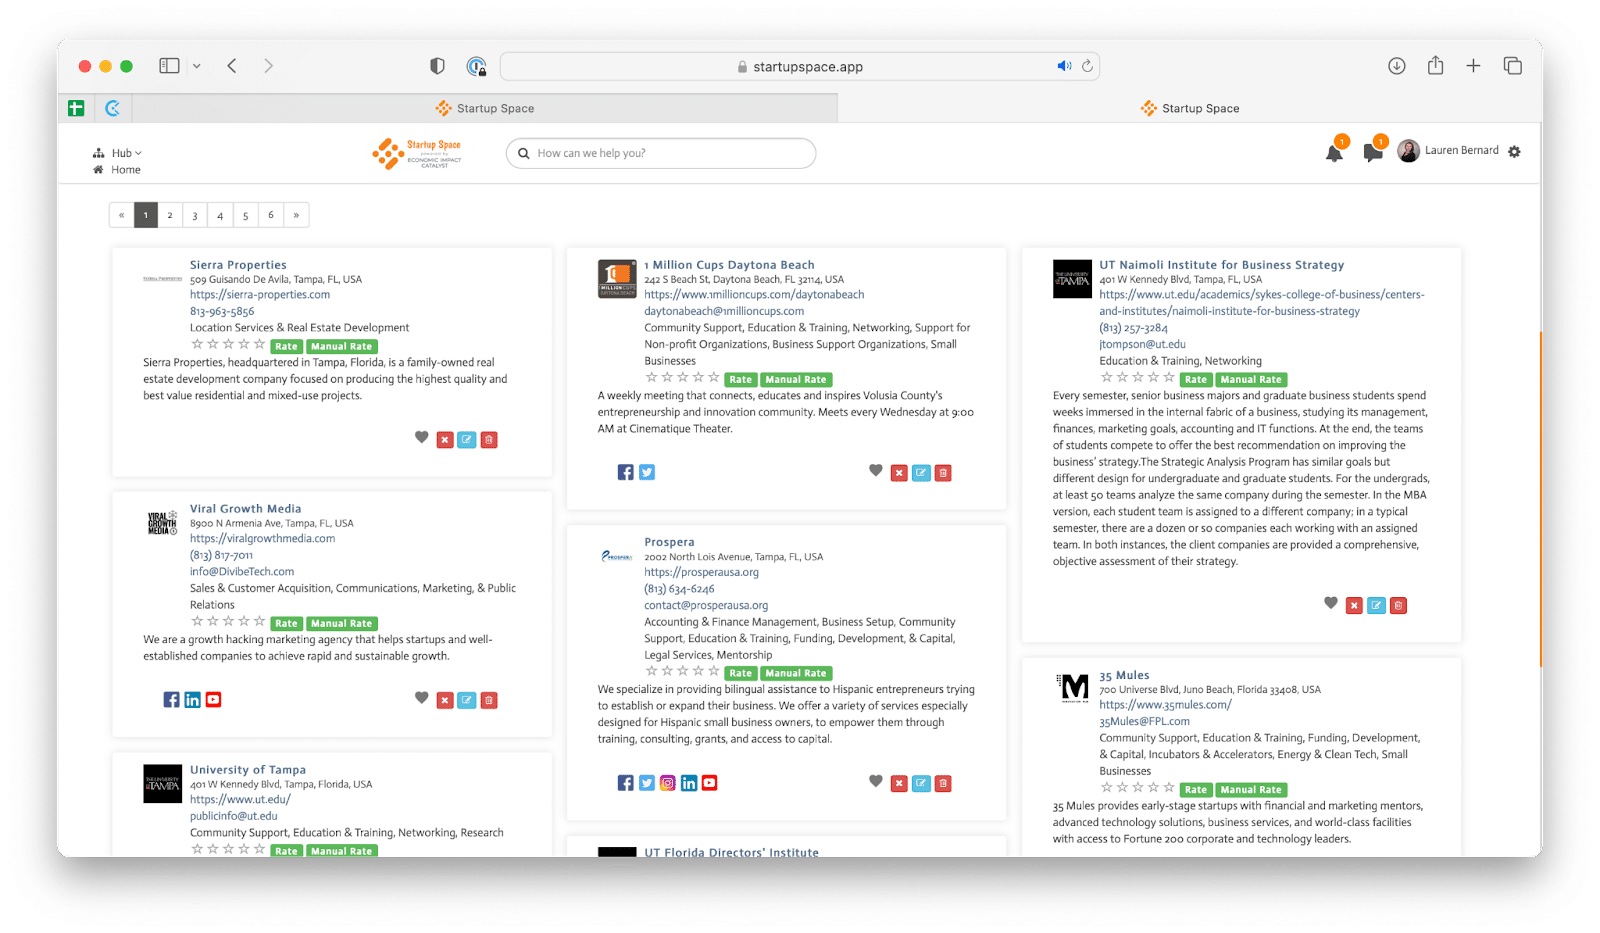Open https://viralgrowthmedia.com link
The width and height of the screenshot is (1600, 933).
[x=262, y=538]
